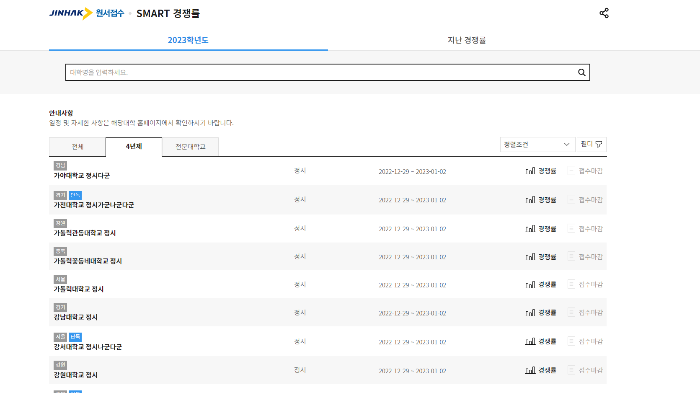Viewport: 700px width, 393px height.
Task: Click the 안내사항 heading
Action: (61, 113)
